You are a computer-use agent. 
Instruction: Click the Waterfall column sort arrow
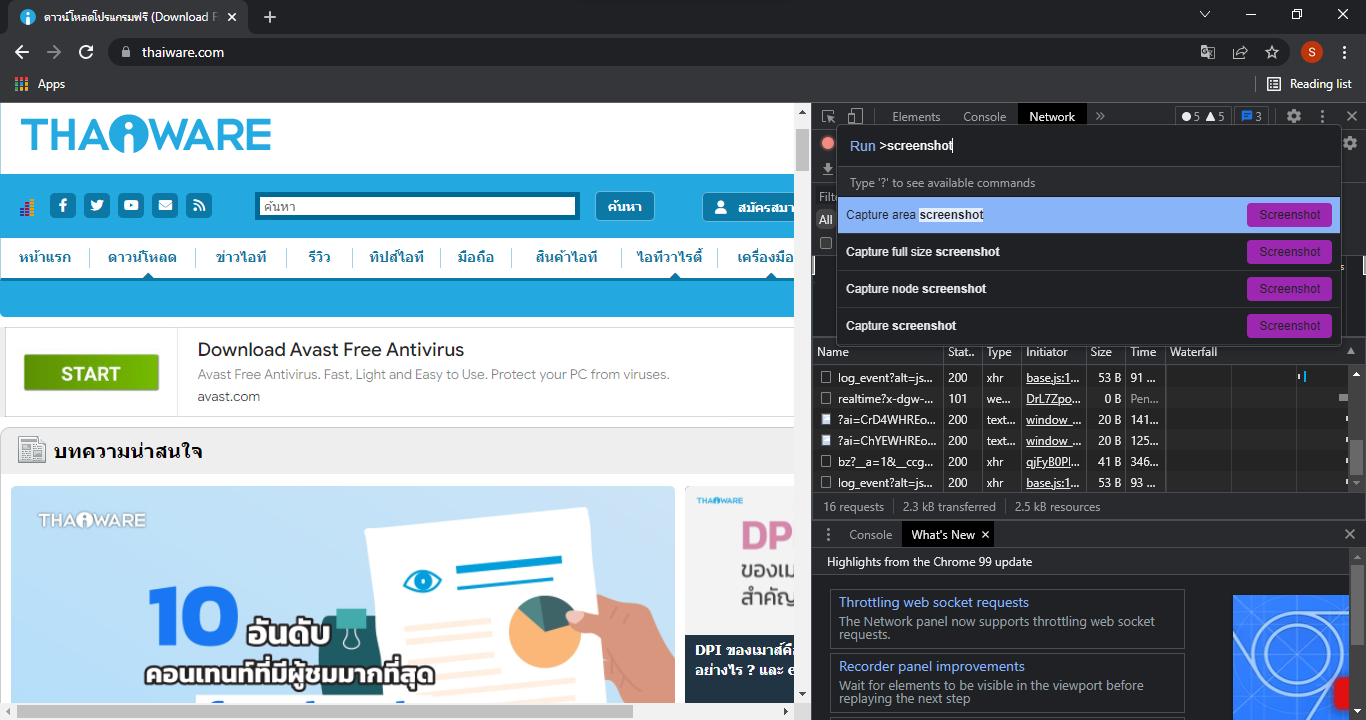1352,352
